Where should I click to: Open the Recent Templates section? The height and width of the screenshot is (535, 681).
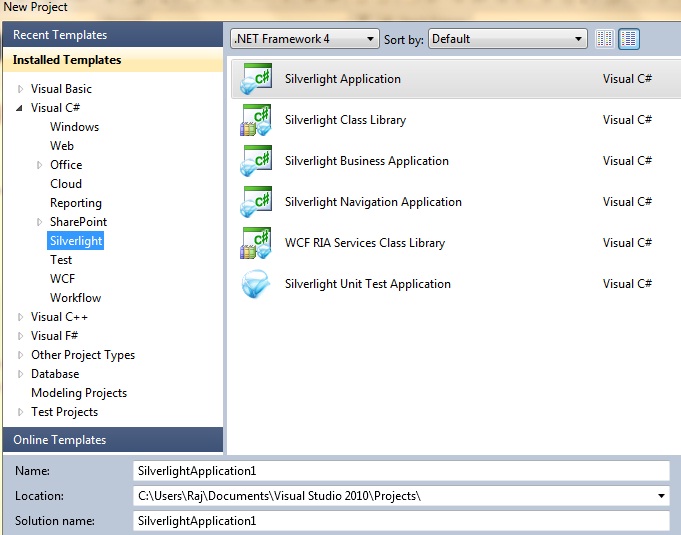[x=113, y=35]
